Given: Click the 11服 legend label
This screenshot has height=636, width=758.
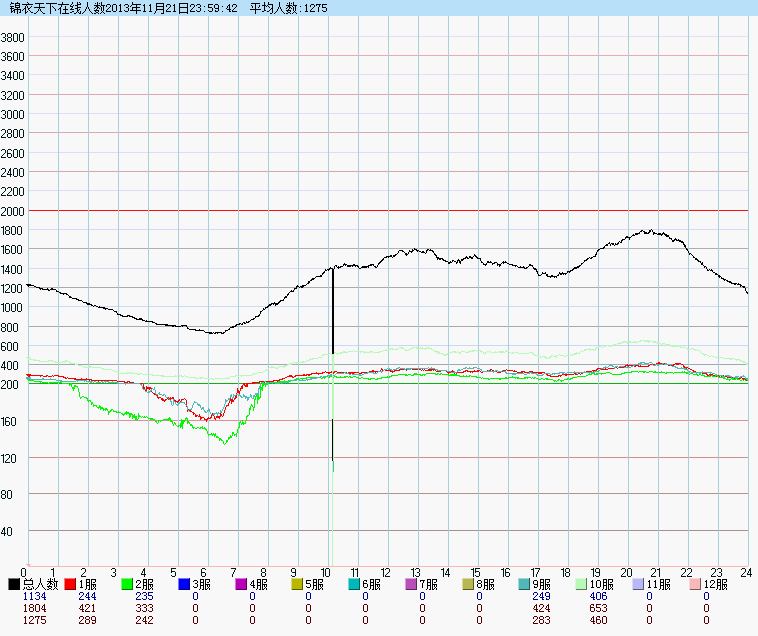Looking at the screenshot, I should [658, 584].
